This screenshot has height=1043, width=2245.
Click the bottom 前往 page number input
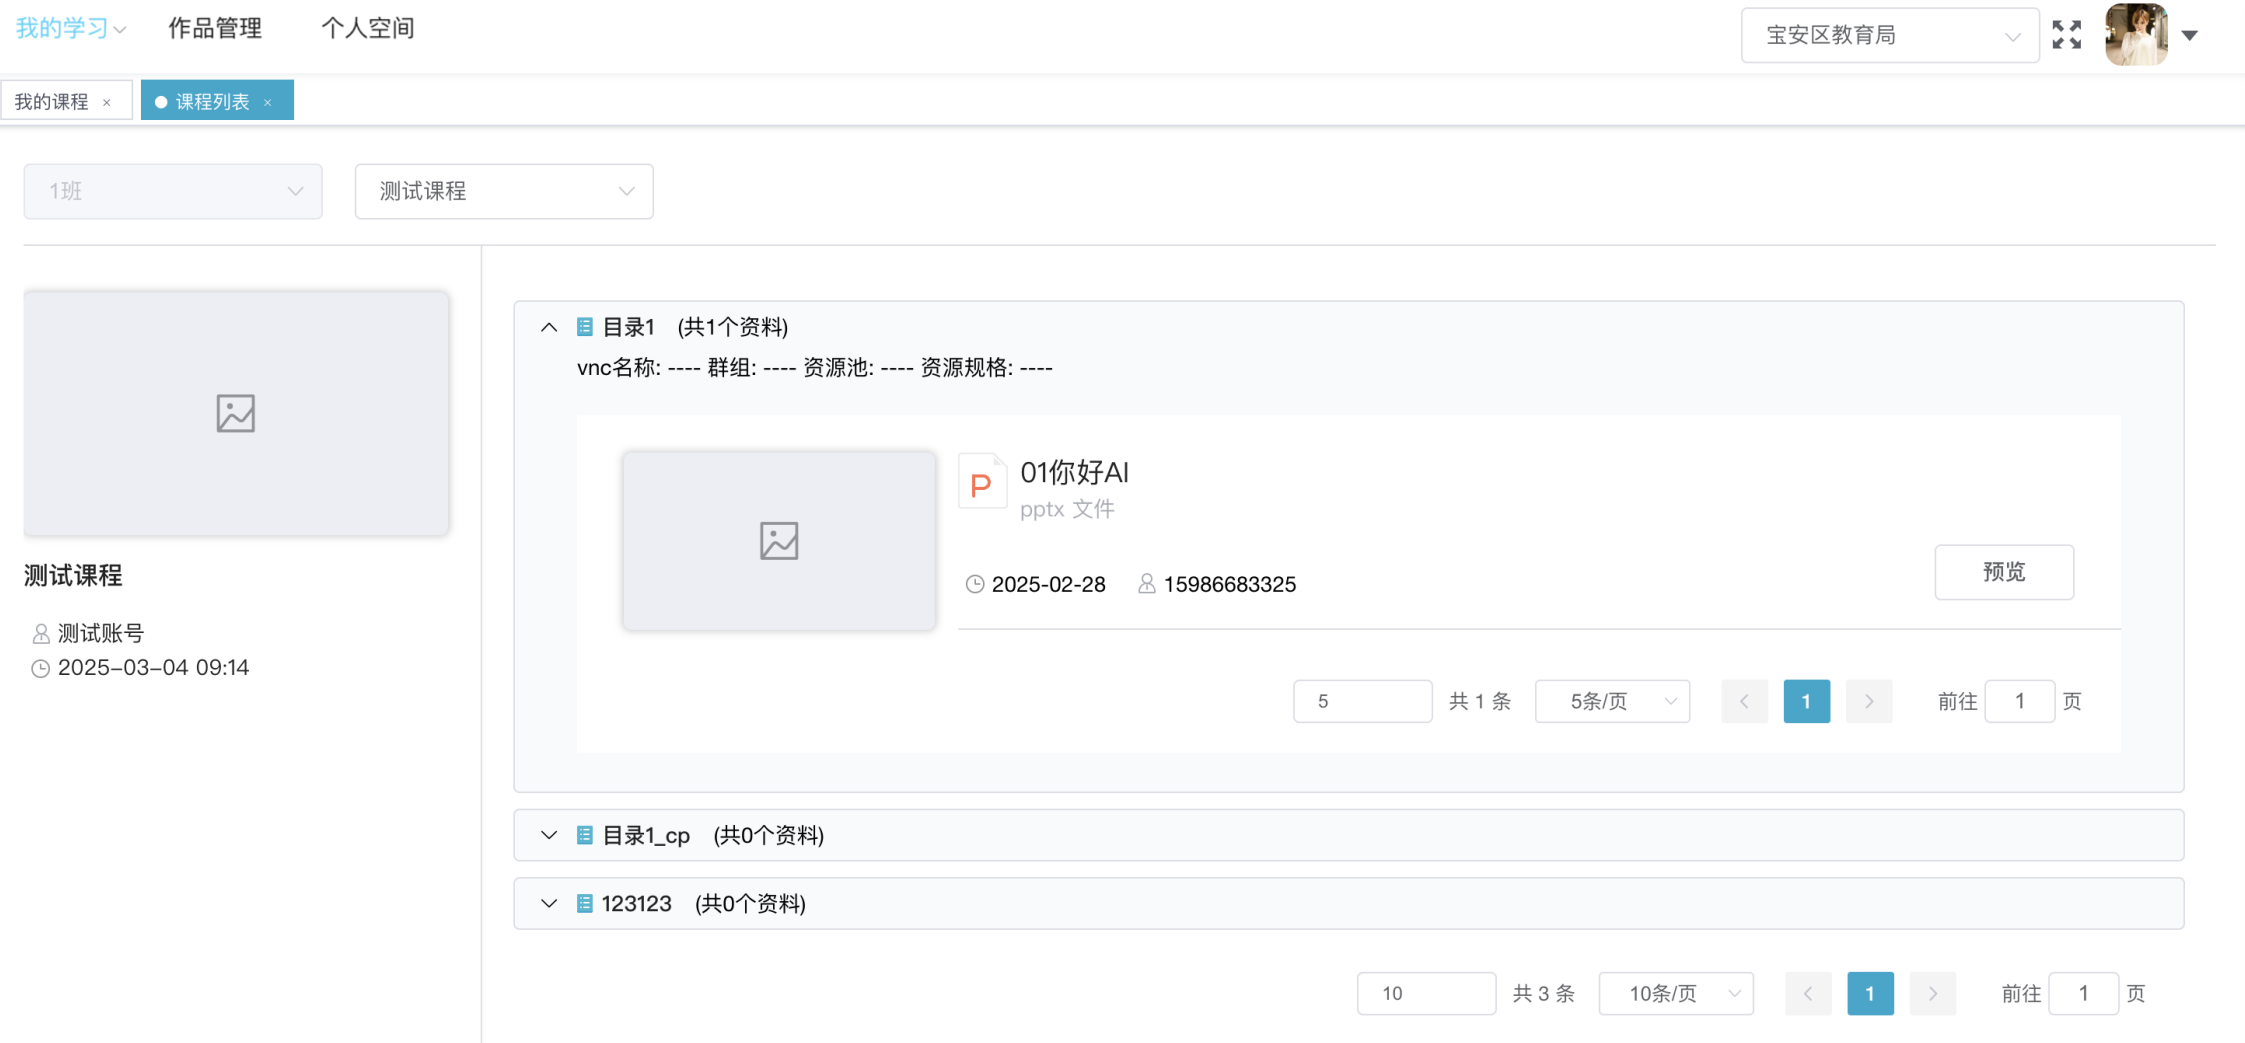[2083, 993]
